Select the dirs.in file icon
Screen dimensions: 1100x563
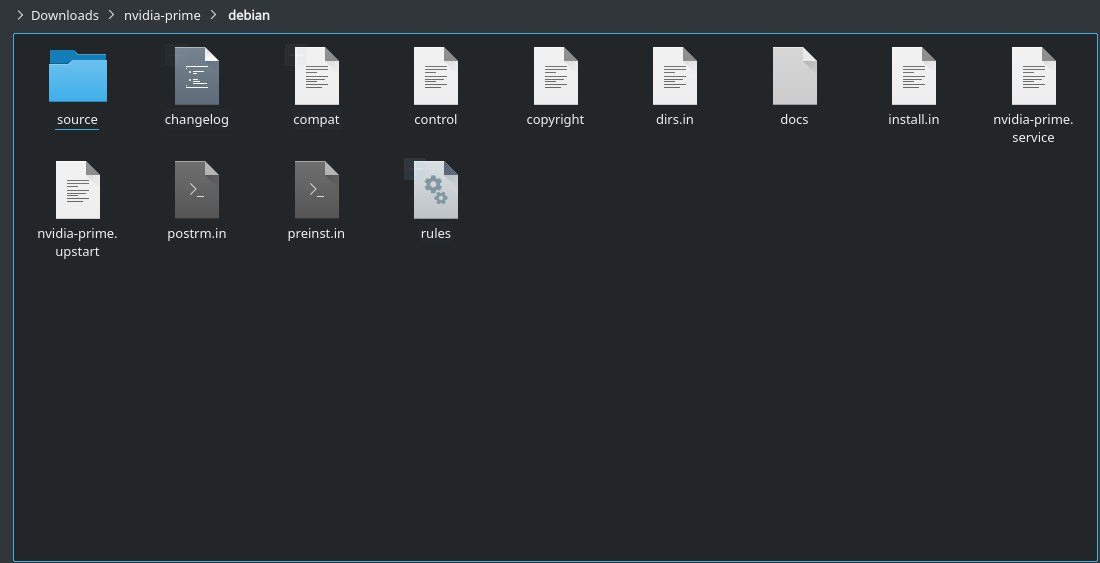[x=675, y=76]
